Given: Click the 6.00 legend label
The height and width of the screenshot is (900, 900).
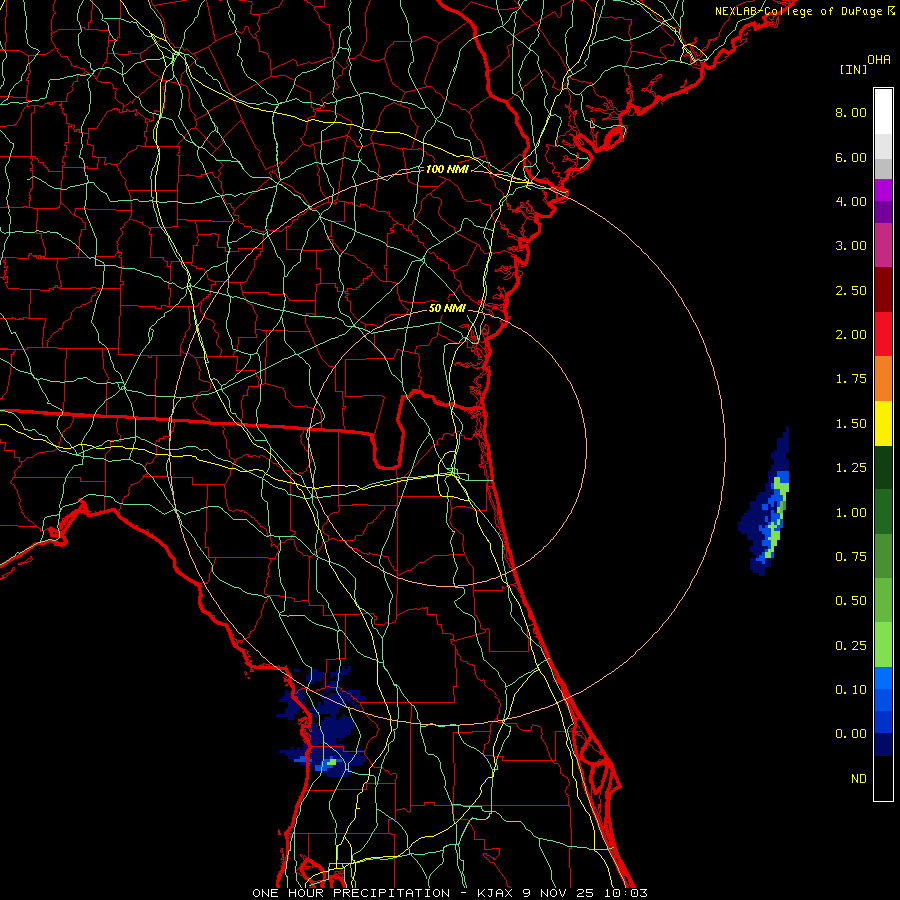Looking at the screenshot, I should pyautogui.click(x=851, y=157).
